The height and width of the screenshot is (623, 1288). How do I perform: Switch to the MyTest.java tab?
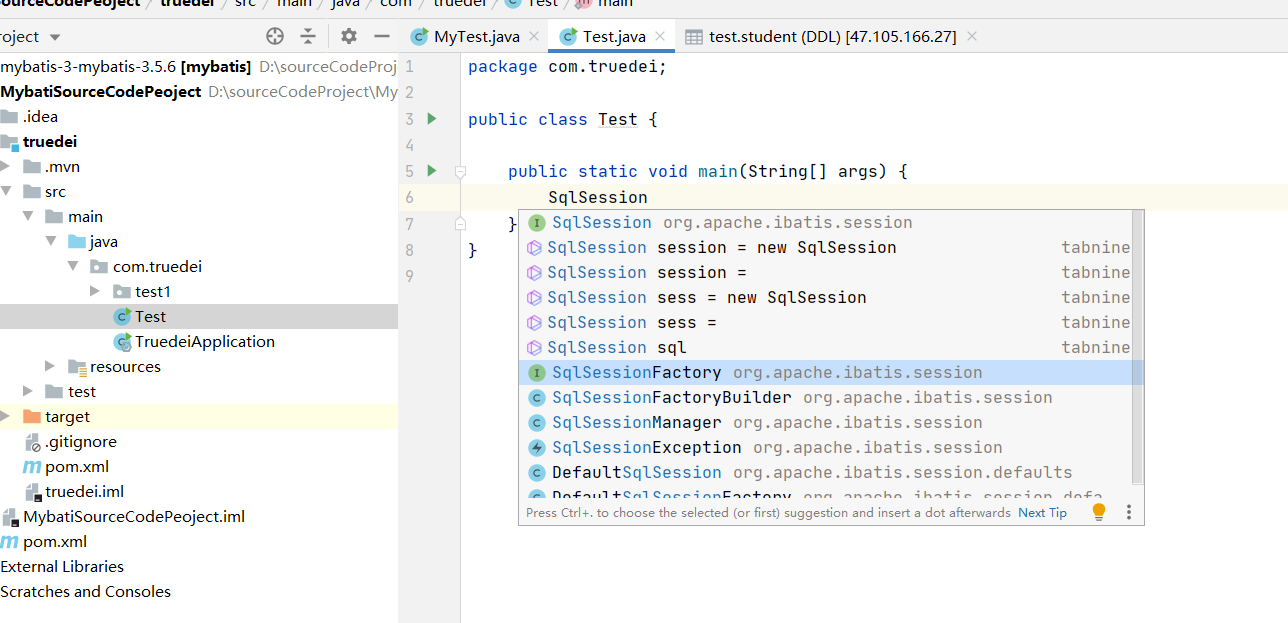tap(476, 37)
